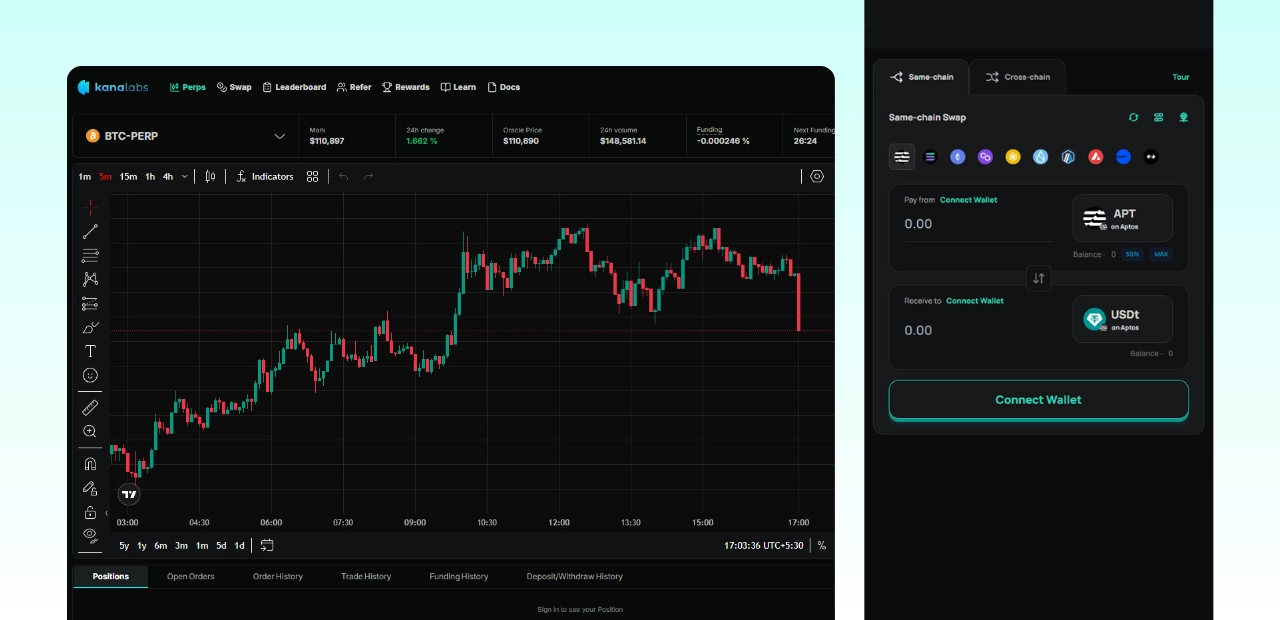The width and height of the screenshot is (1280, 620).
Task: Open chart settings hexagon icon
Action: coord(817,176)
